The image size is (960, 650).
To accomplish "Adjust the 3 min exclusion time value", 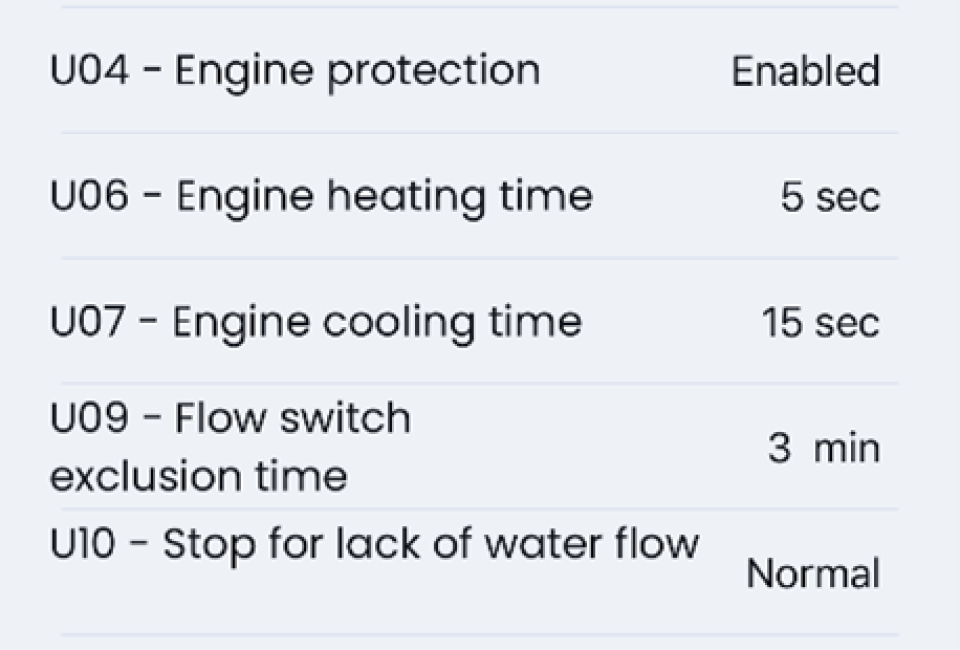I will coord(824,448).
